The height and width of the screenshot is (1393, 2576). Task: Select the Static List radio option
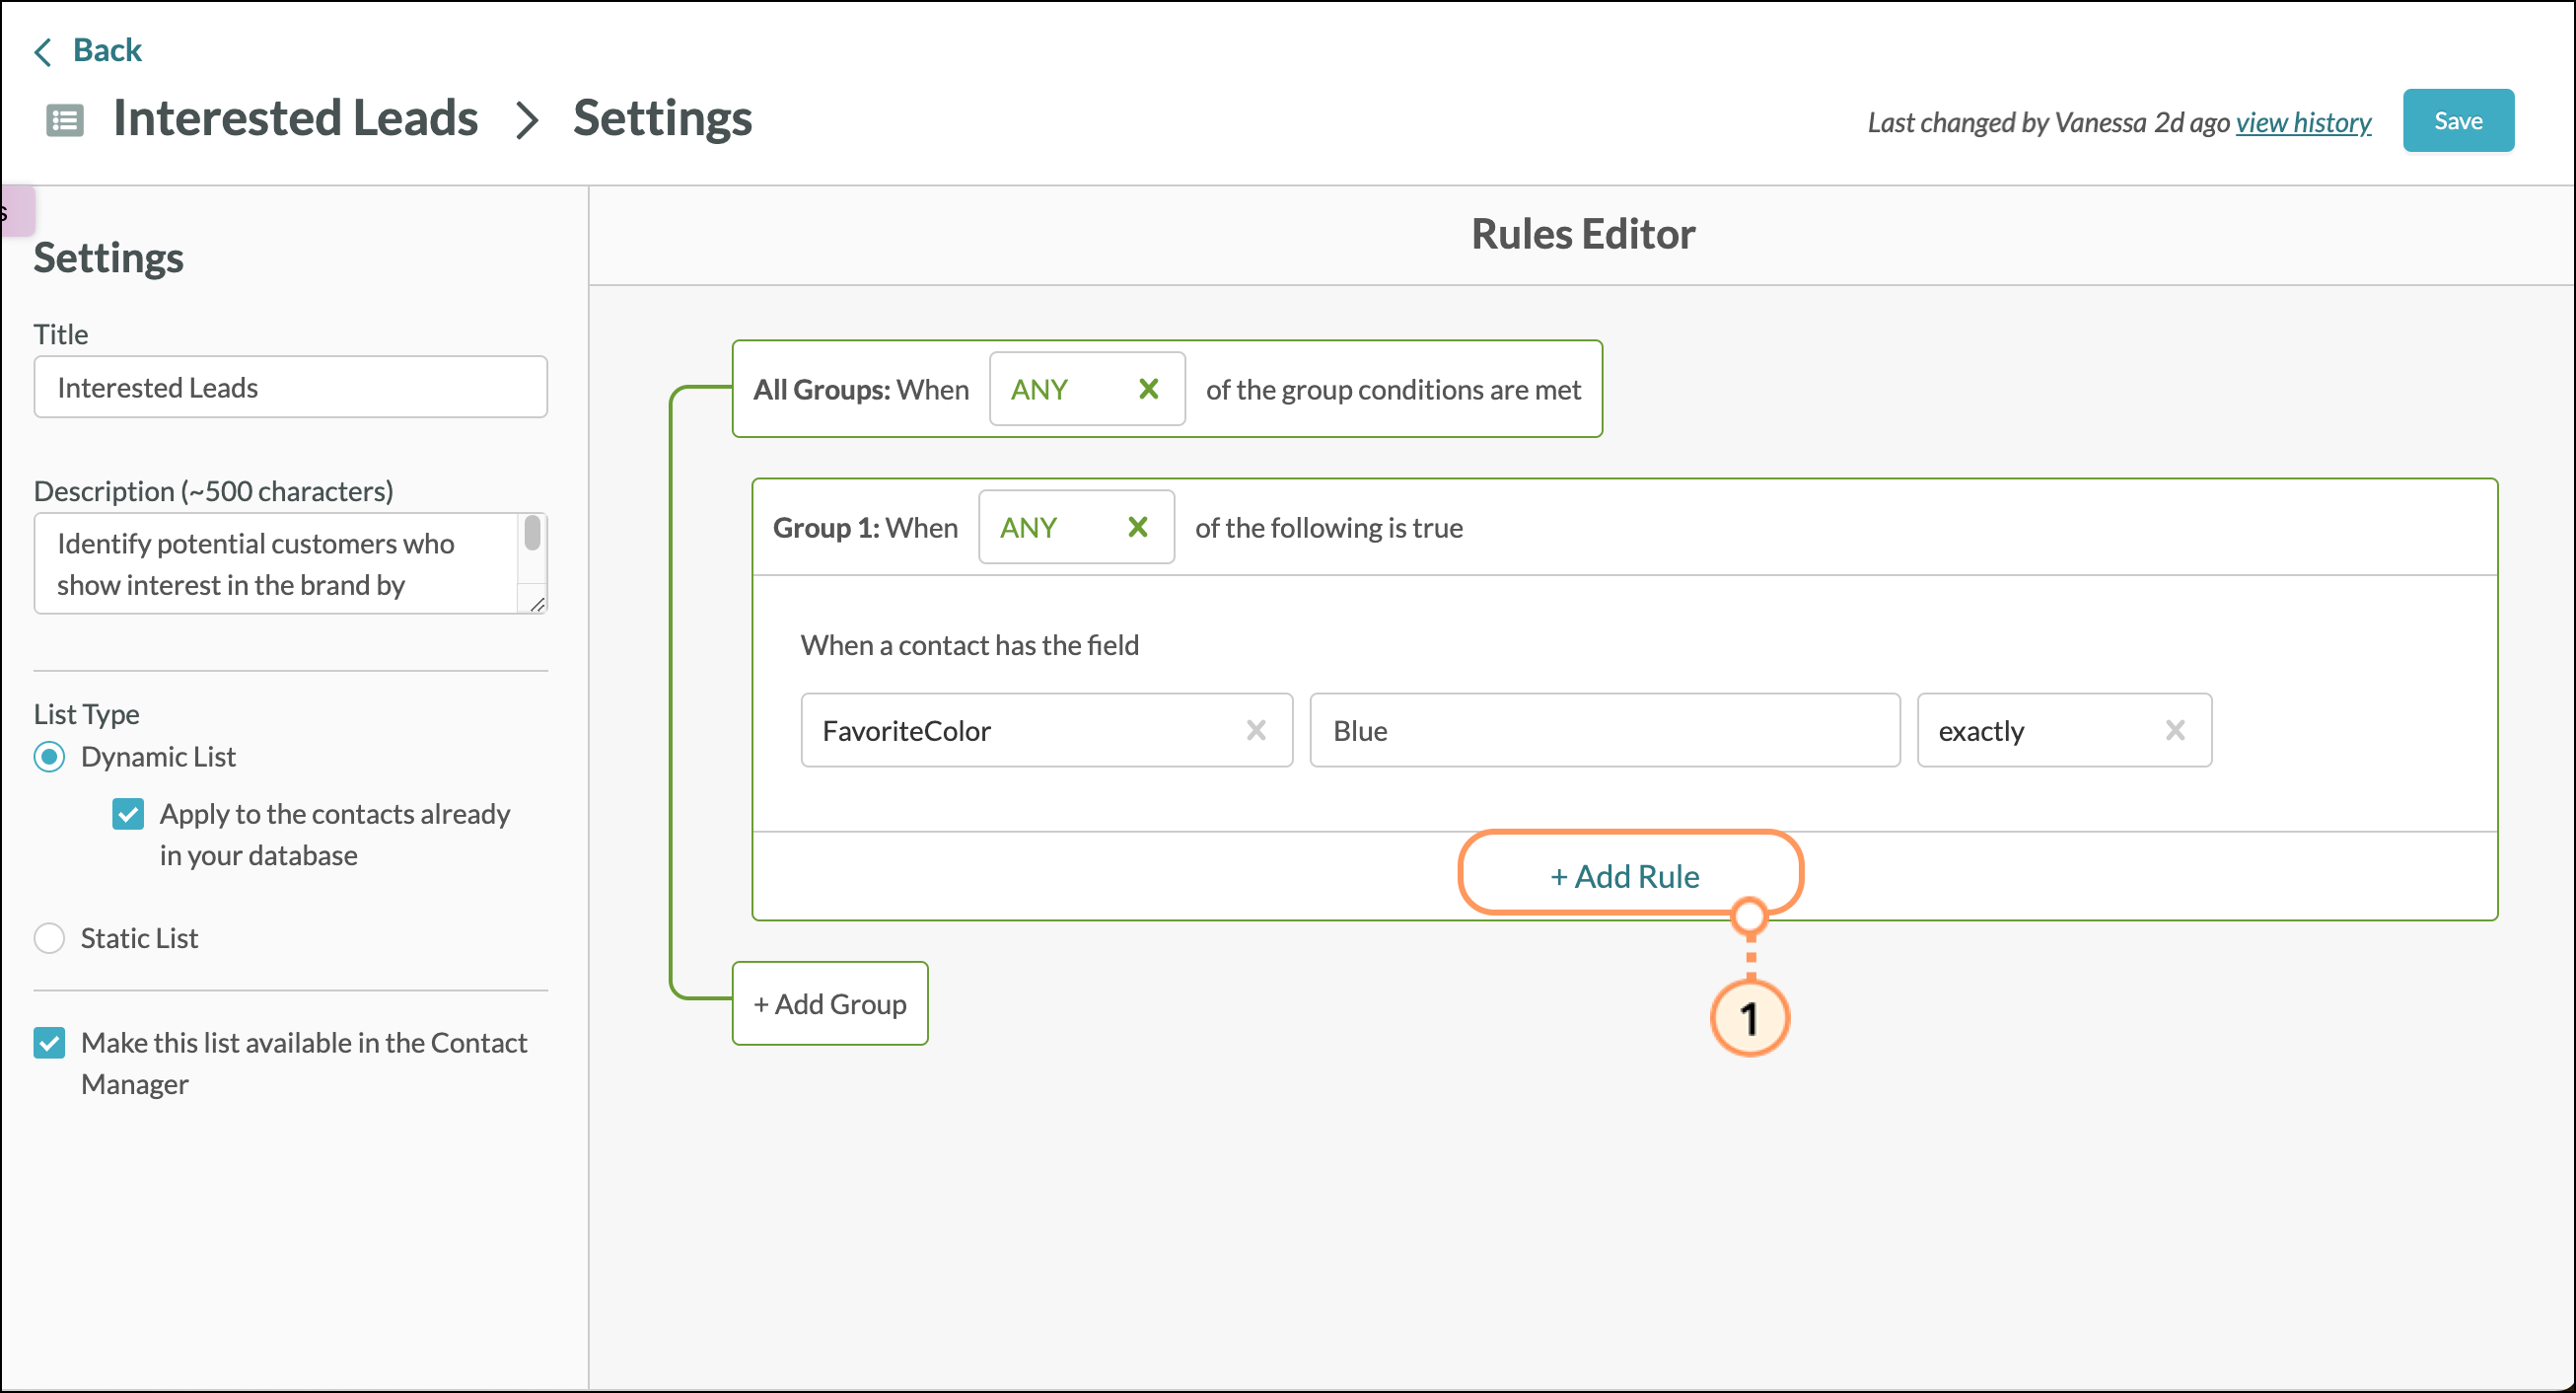click(49, 938)
